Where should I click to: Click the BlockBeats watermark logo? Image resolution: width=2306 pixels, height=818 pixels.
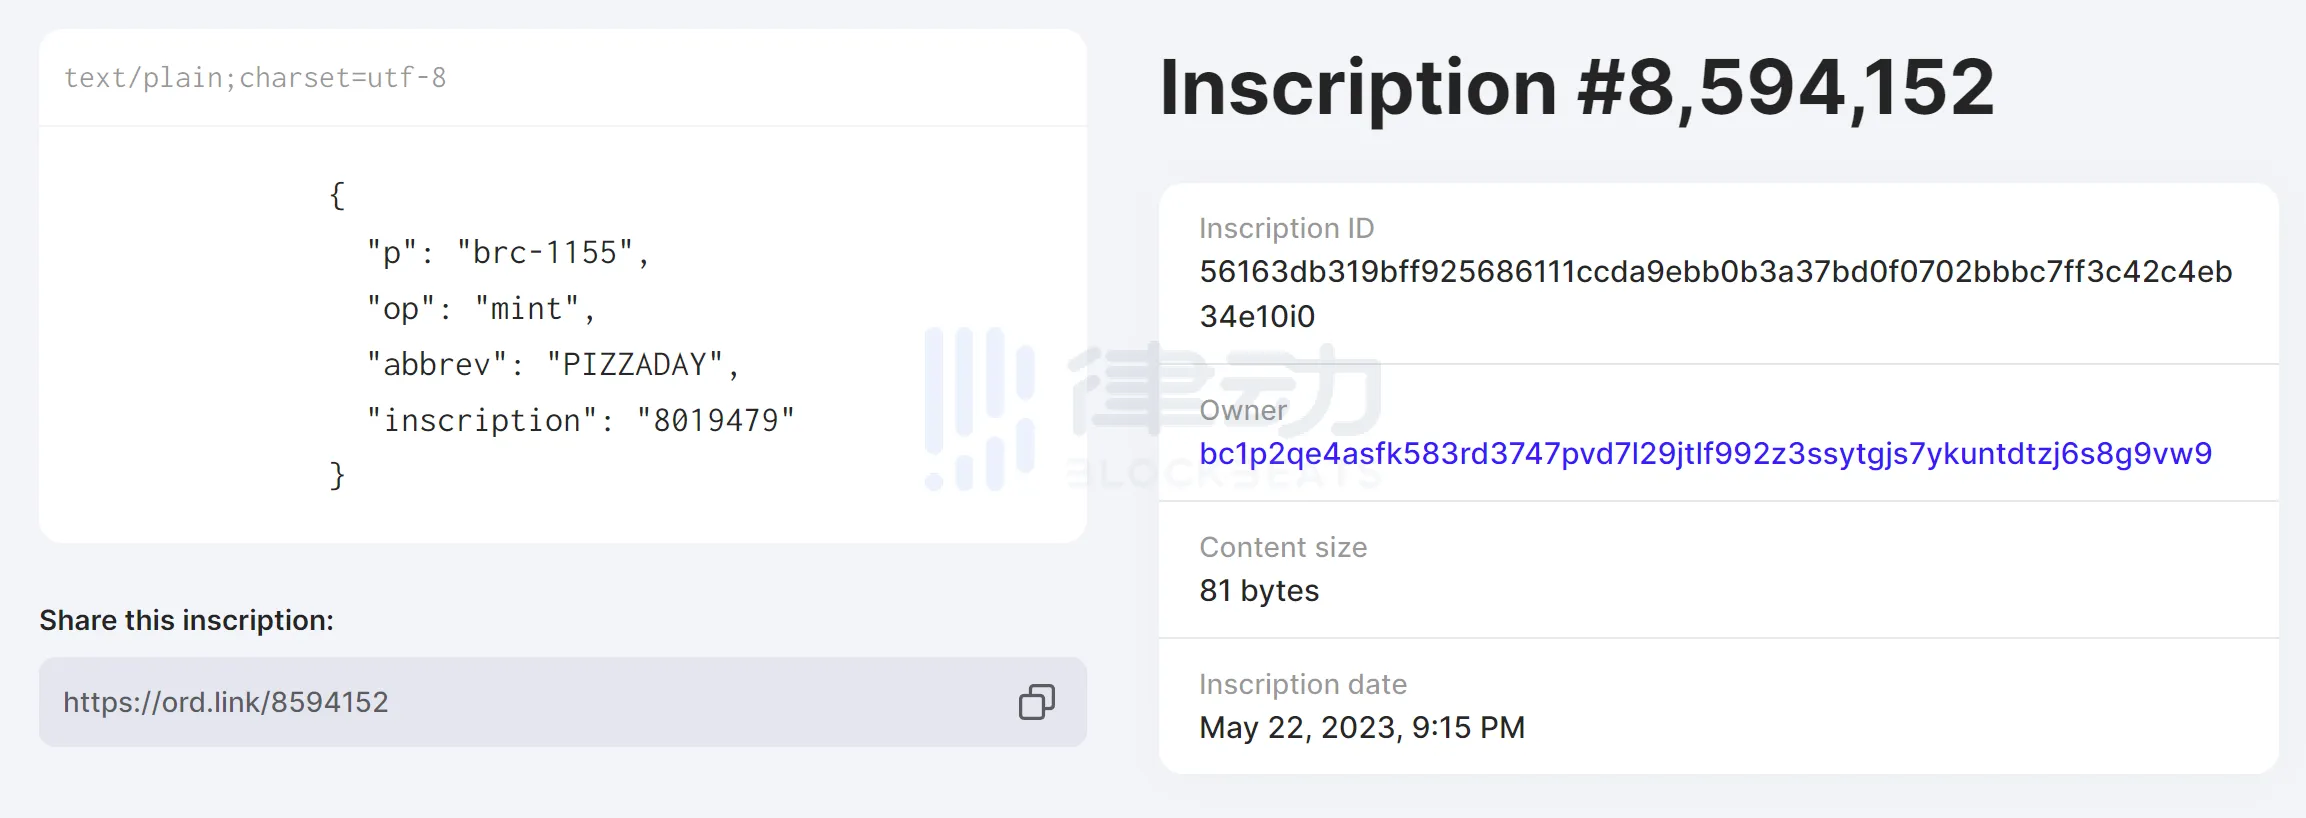[x=1150, y=410]
